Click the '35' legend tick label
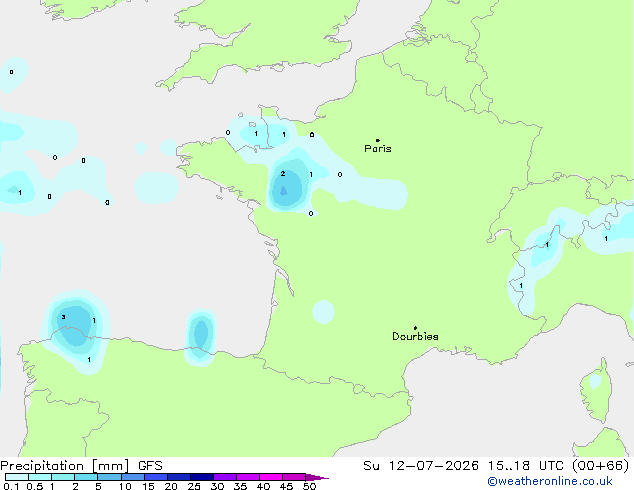 coord(240,486)
